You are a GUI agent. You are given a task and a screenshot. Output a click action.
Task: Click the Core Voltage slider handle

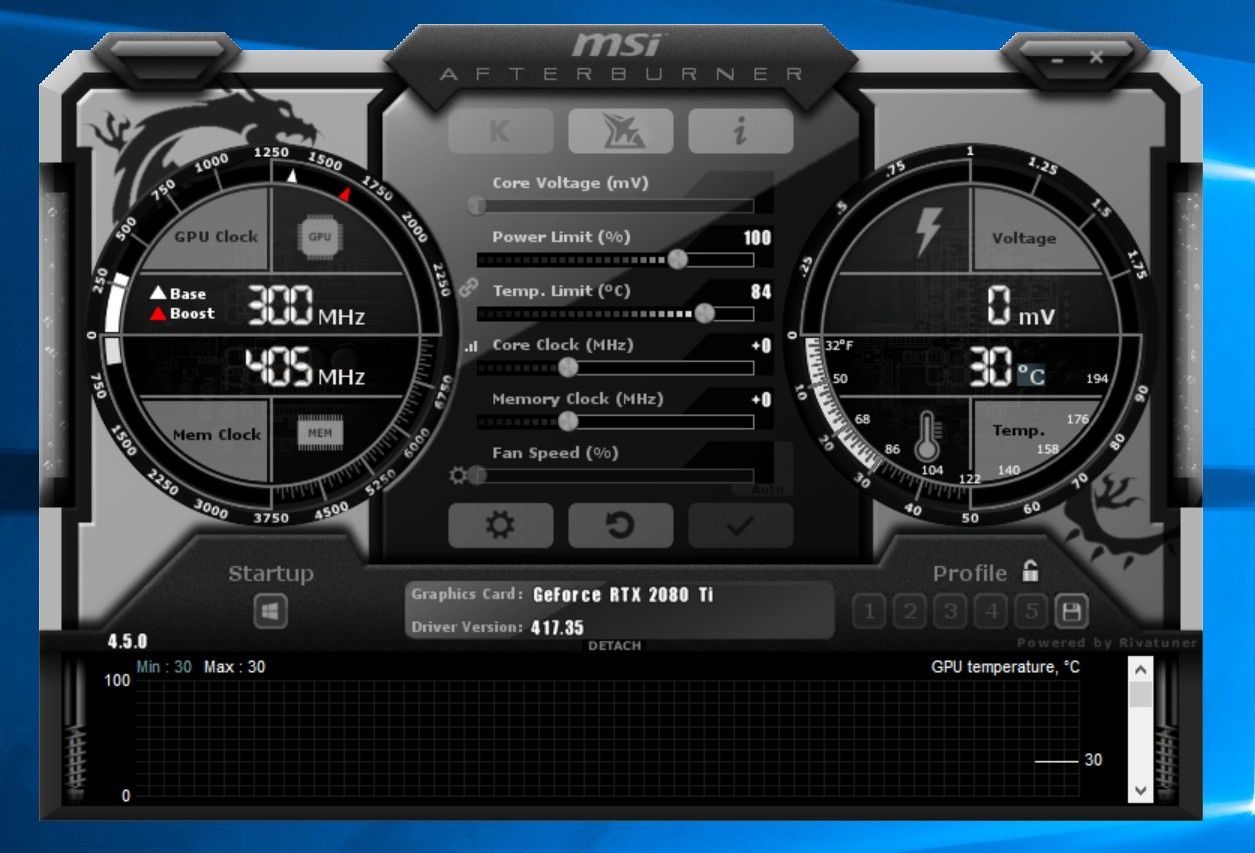pos(477,206)
